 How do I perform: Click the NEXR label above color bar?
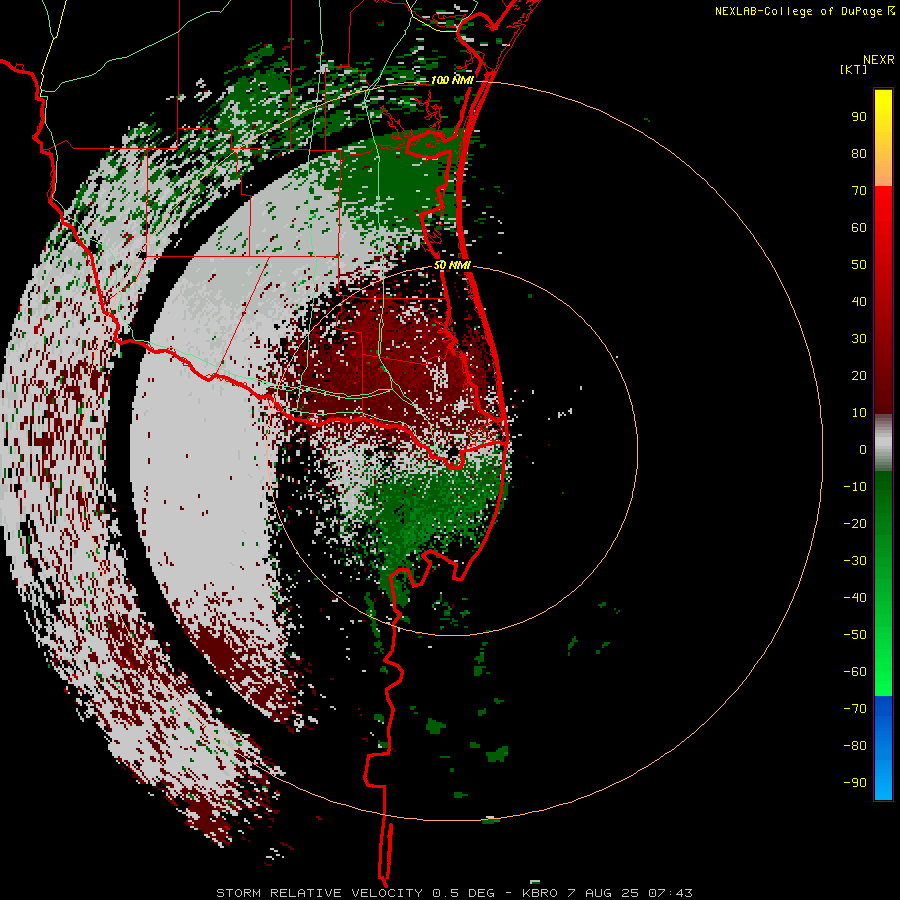coord(879,60)
